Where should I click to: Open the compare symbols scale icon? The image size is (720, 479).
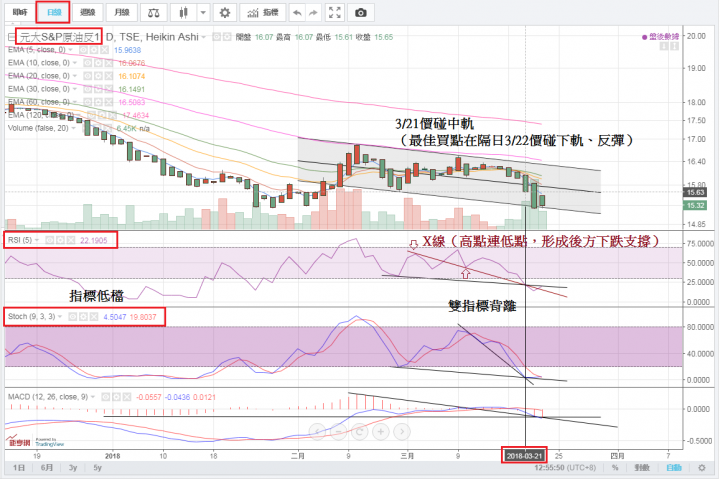click(x=153, y=13)
